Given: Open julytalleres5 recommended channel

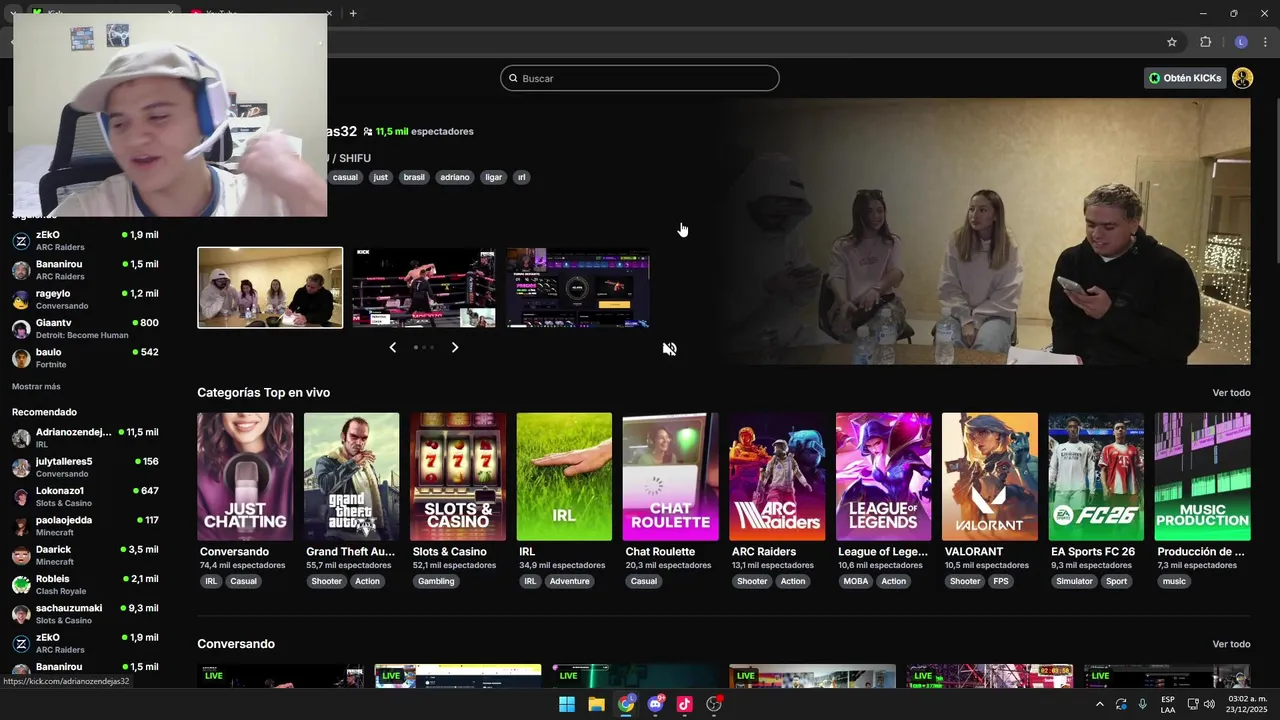Looking at the screenshot, I should tap(85, 467).
